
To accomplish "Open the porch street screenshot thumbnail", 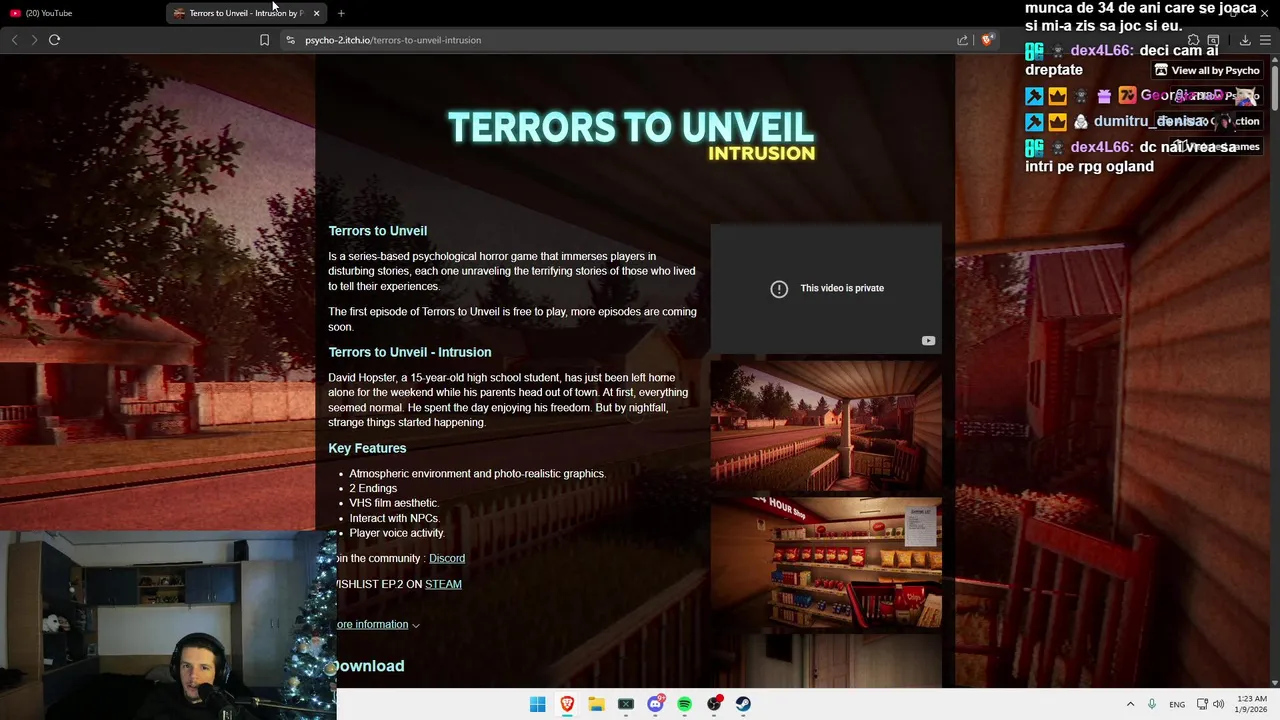I will [x=826, y=426].
